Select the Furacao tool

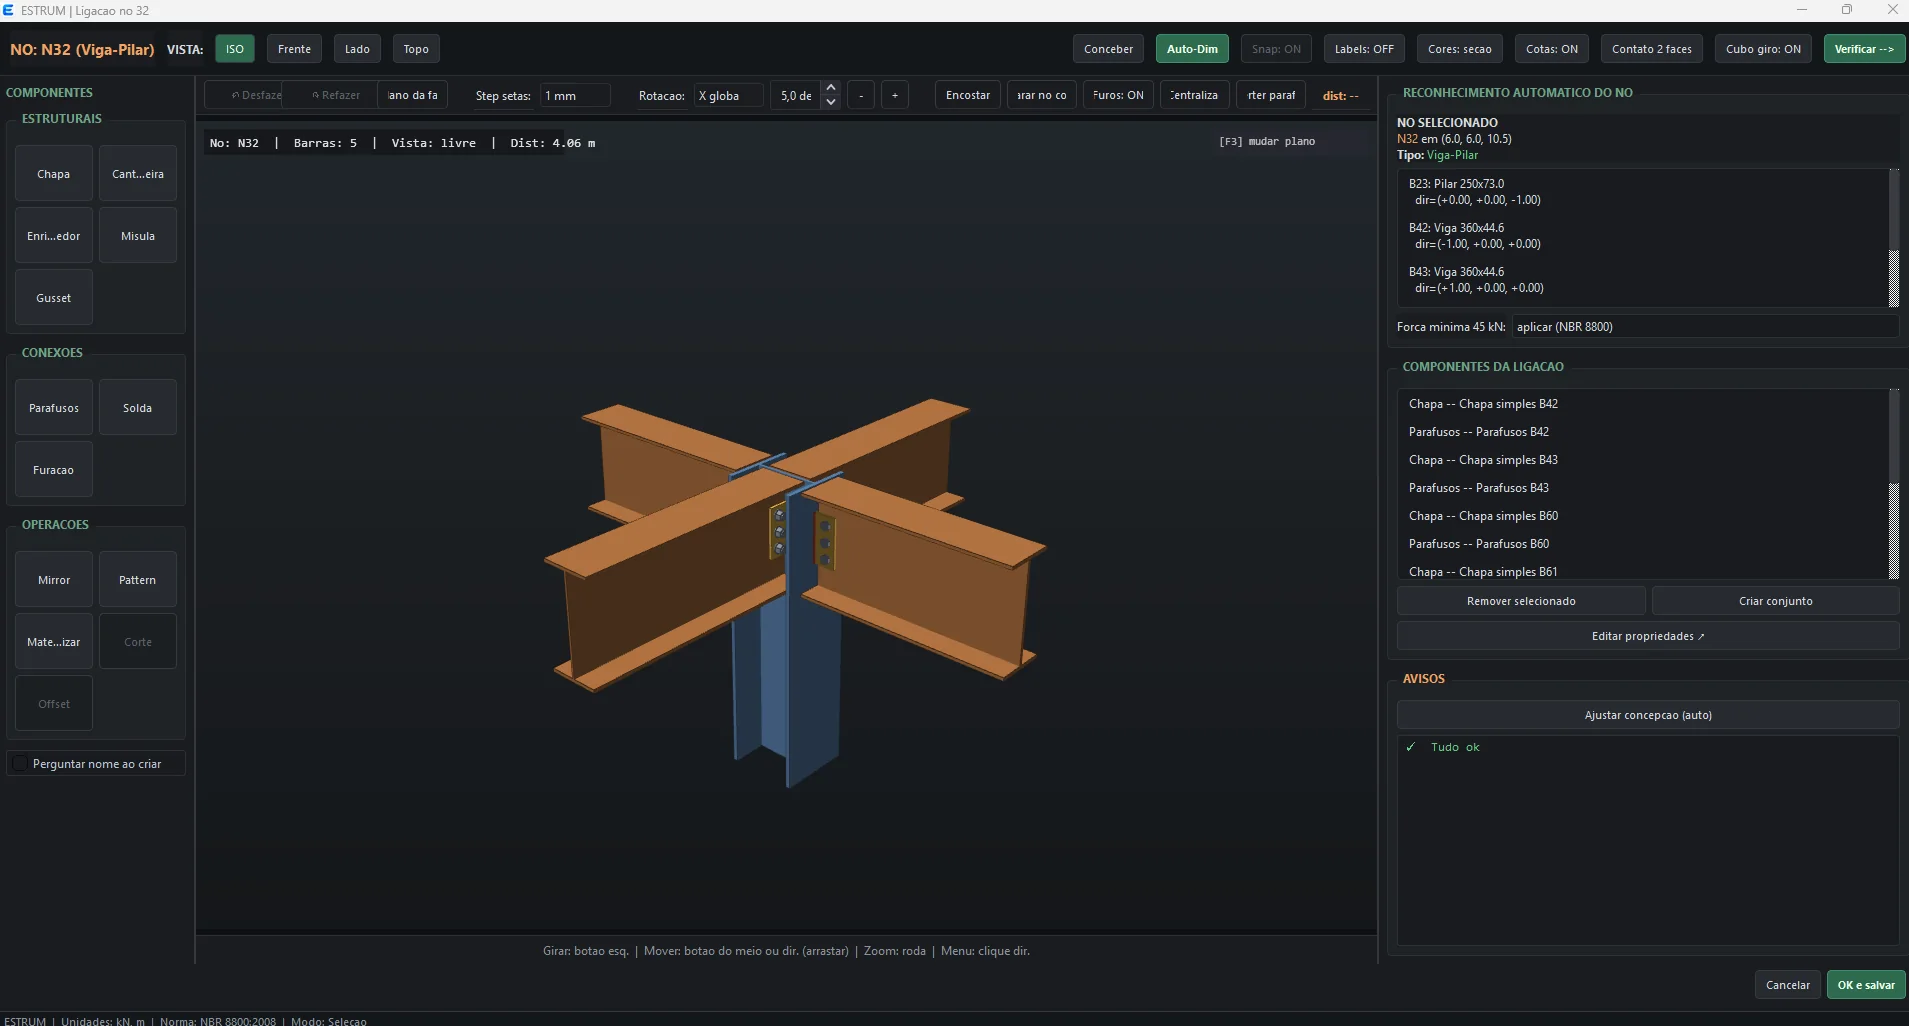pos(54,470)
